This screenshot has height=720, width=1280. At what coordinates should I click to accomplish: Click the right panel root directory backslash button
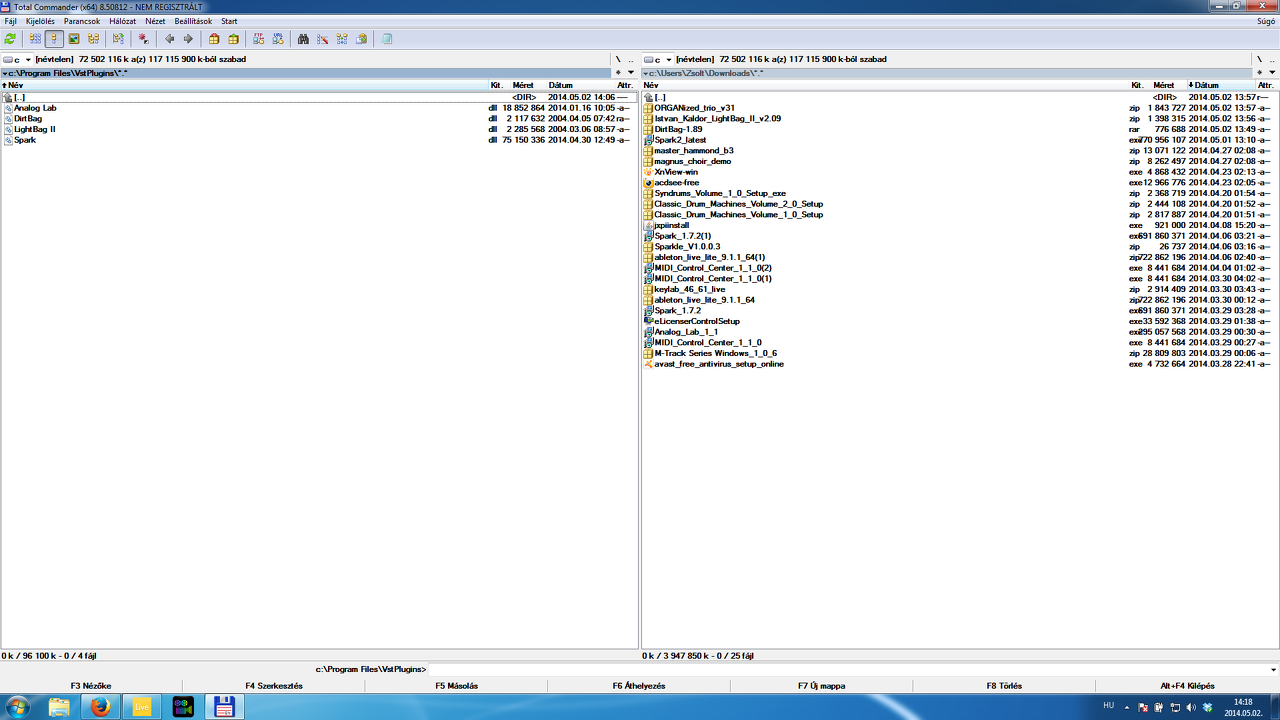pos(1259,60)
